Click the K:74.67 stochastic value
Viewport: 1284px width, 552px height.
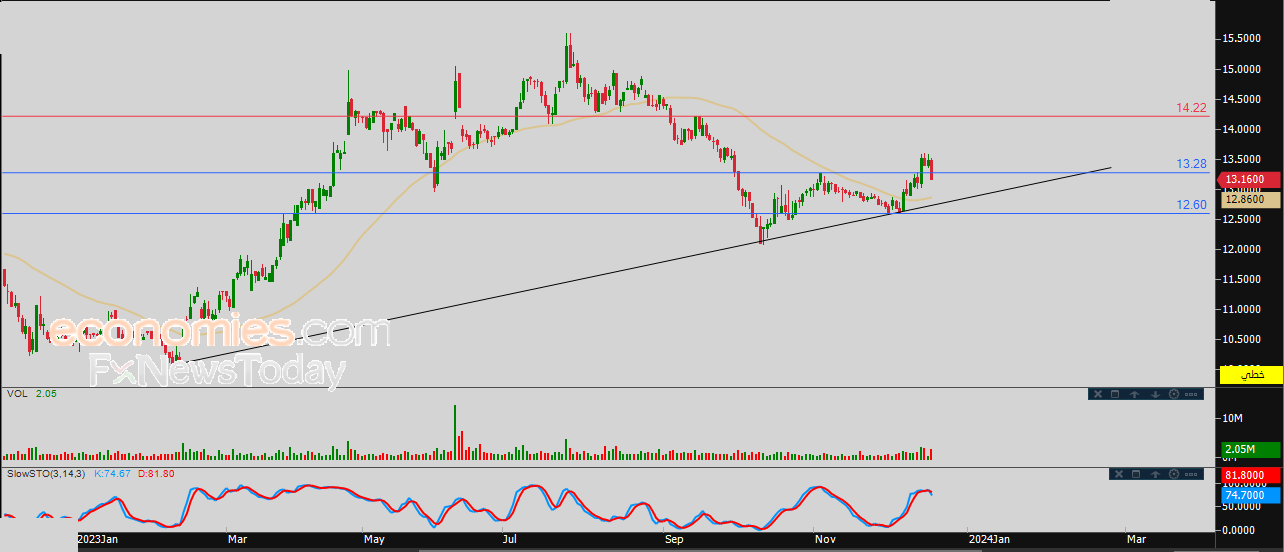113,473
